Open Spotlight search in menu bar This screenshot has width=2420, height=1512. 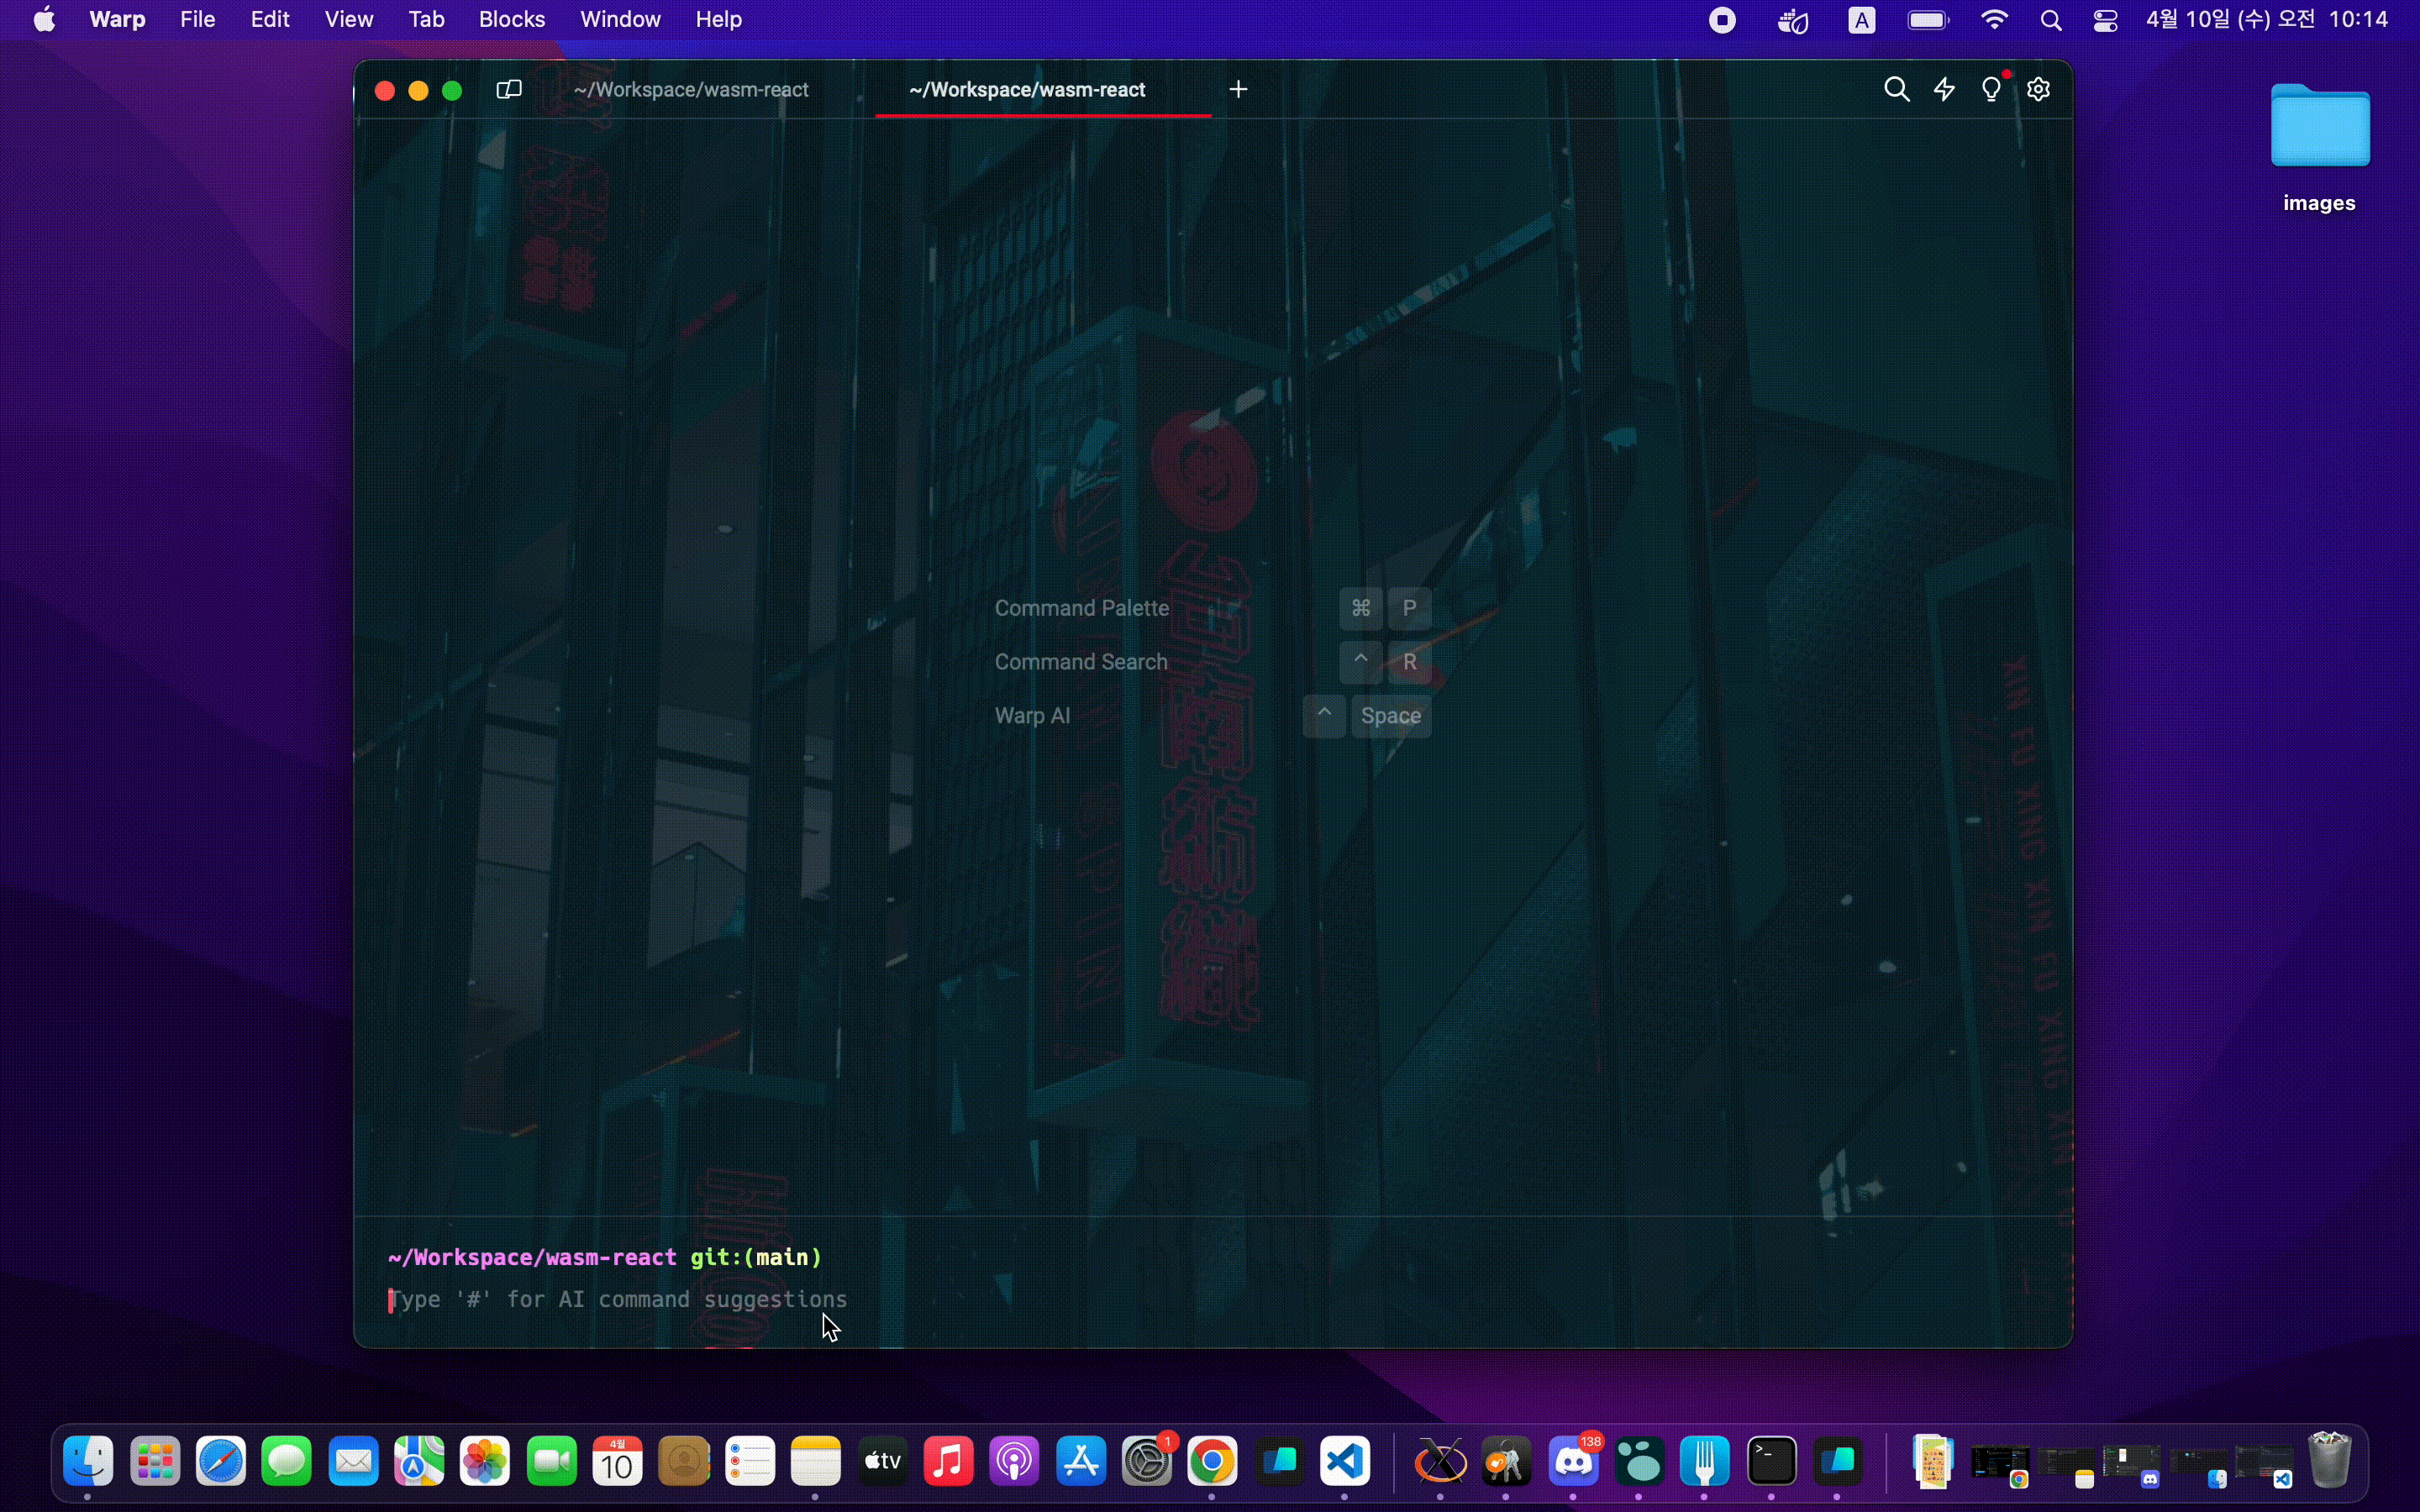click(2052, 20)
